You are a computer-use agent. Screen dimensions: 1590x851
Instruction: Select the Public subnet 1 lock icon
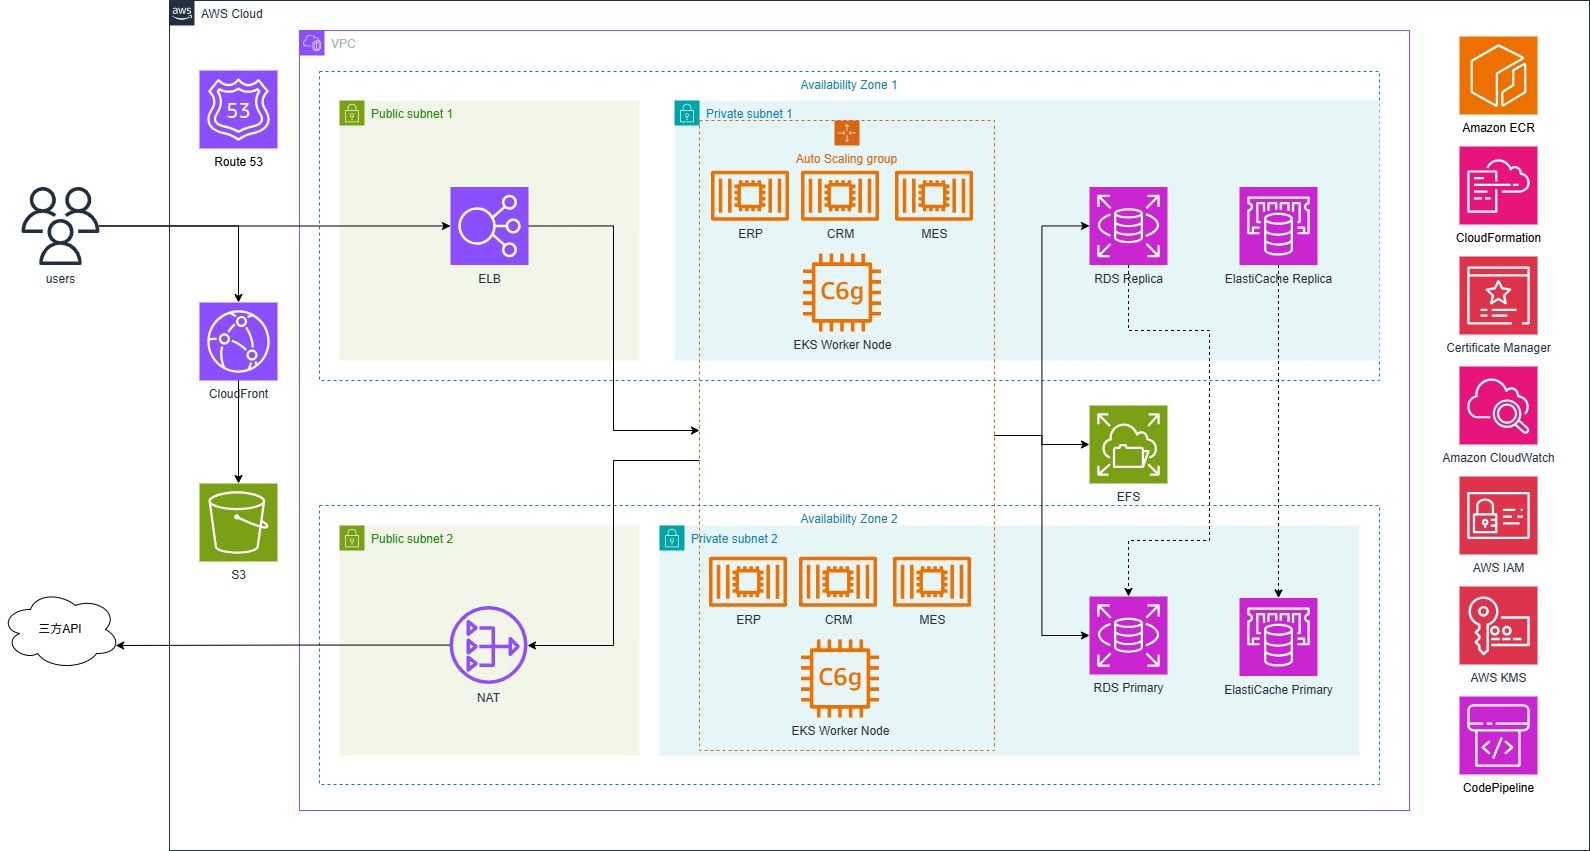click(x=352, y=113)
